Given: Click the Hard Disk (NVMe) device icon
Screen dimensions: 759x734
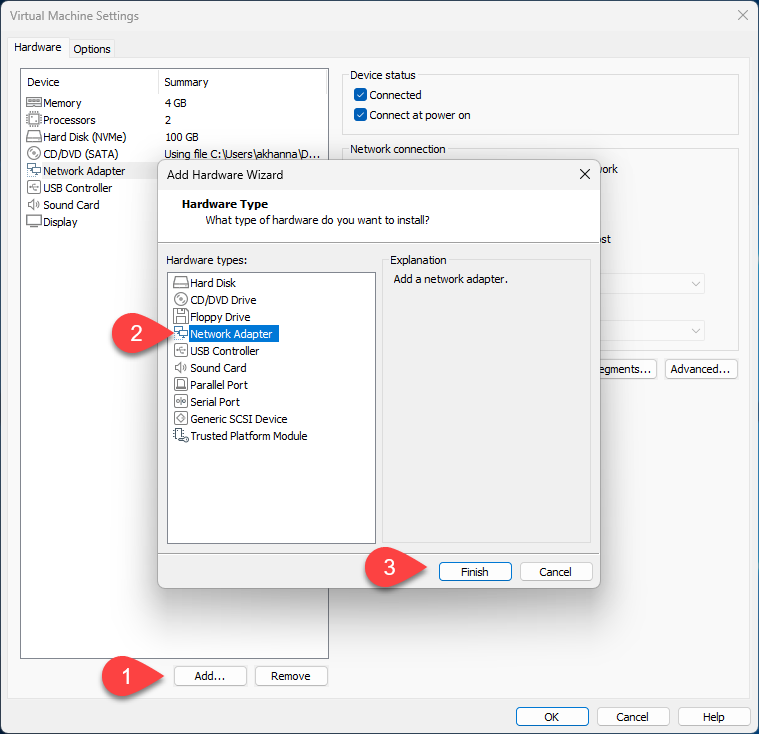Looking at the screenshot, I should coord(33,136).
